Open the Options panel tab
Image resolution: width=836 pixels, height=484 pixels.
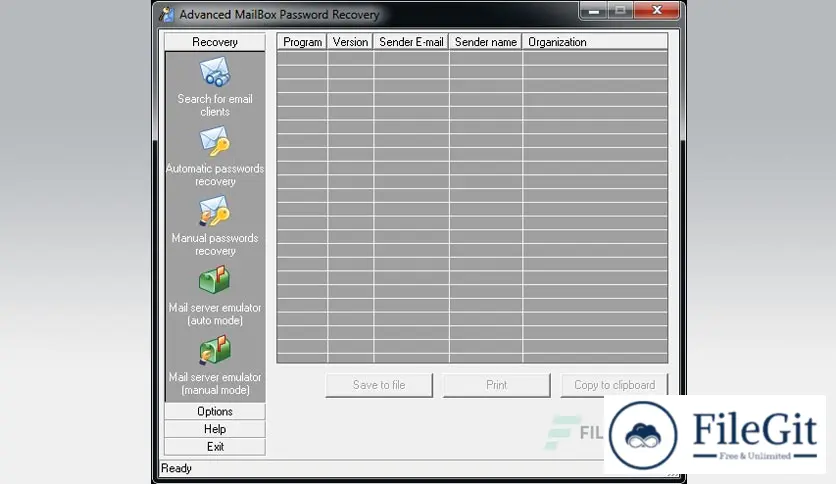(215, 412)
